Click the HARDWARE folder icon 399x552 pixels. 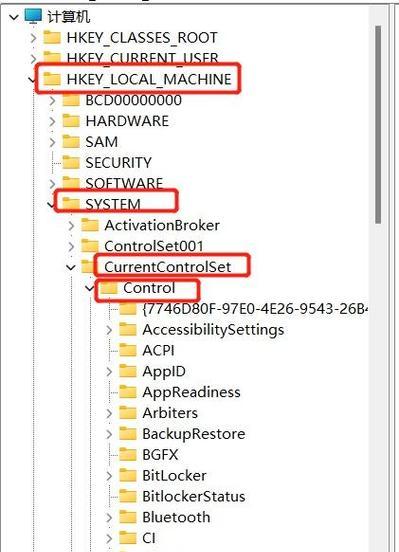(x=71, y=121)
